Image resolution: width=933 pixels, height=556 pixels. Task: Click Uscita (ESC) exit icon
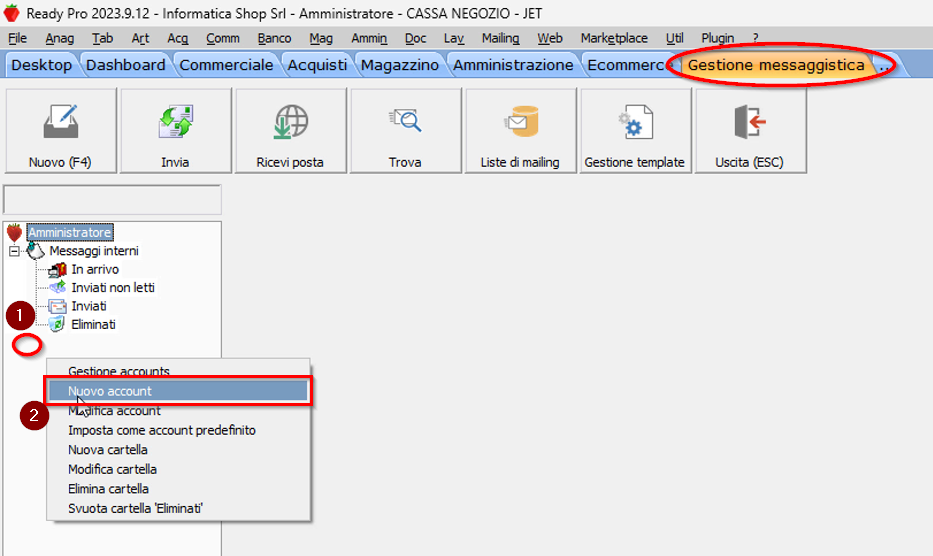(x=750, y=121)
